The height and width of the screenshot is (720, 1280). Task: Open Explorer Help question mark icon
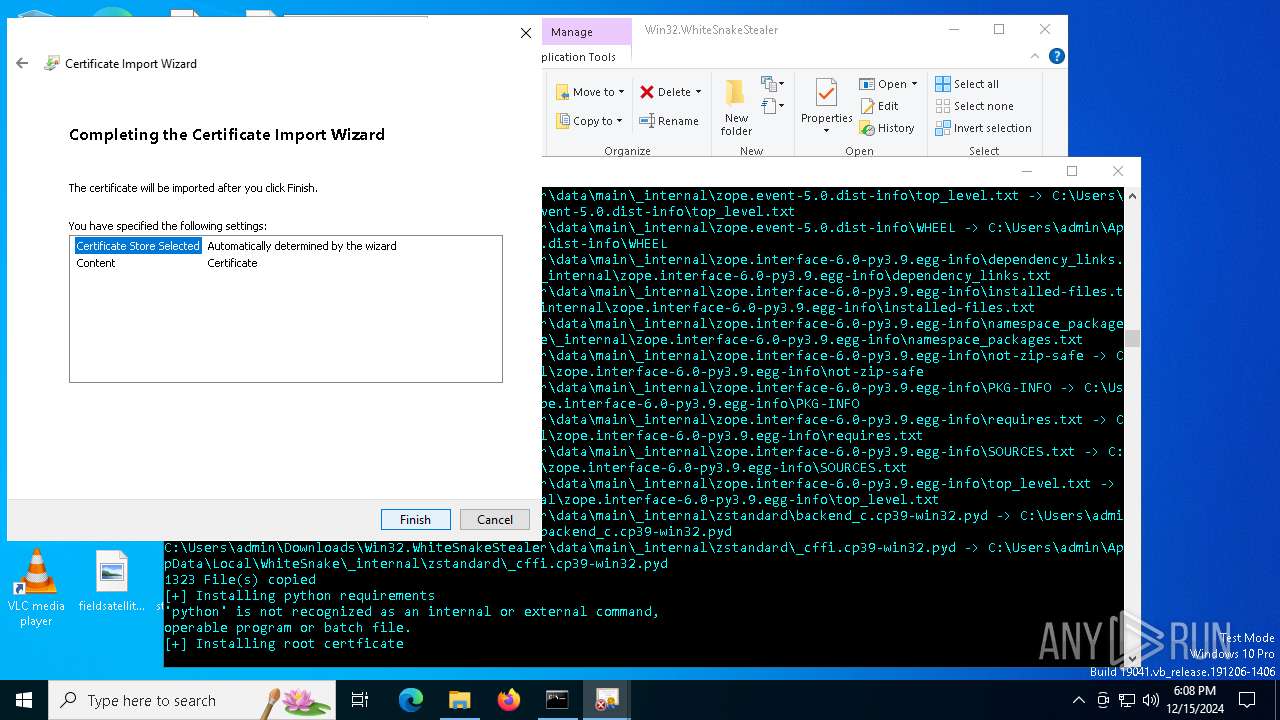click(1057, 56)
